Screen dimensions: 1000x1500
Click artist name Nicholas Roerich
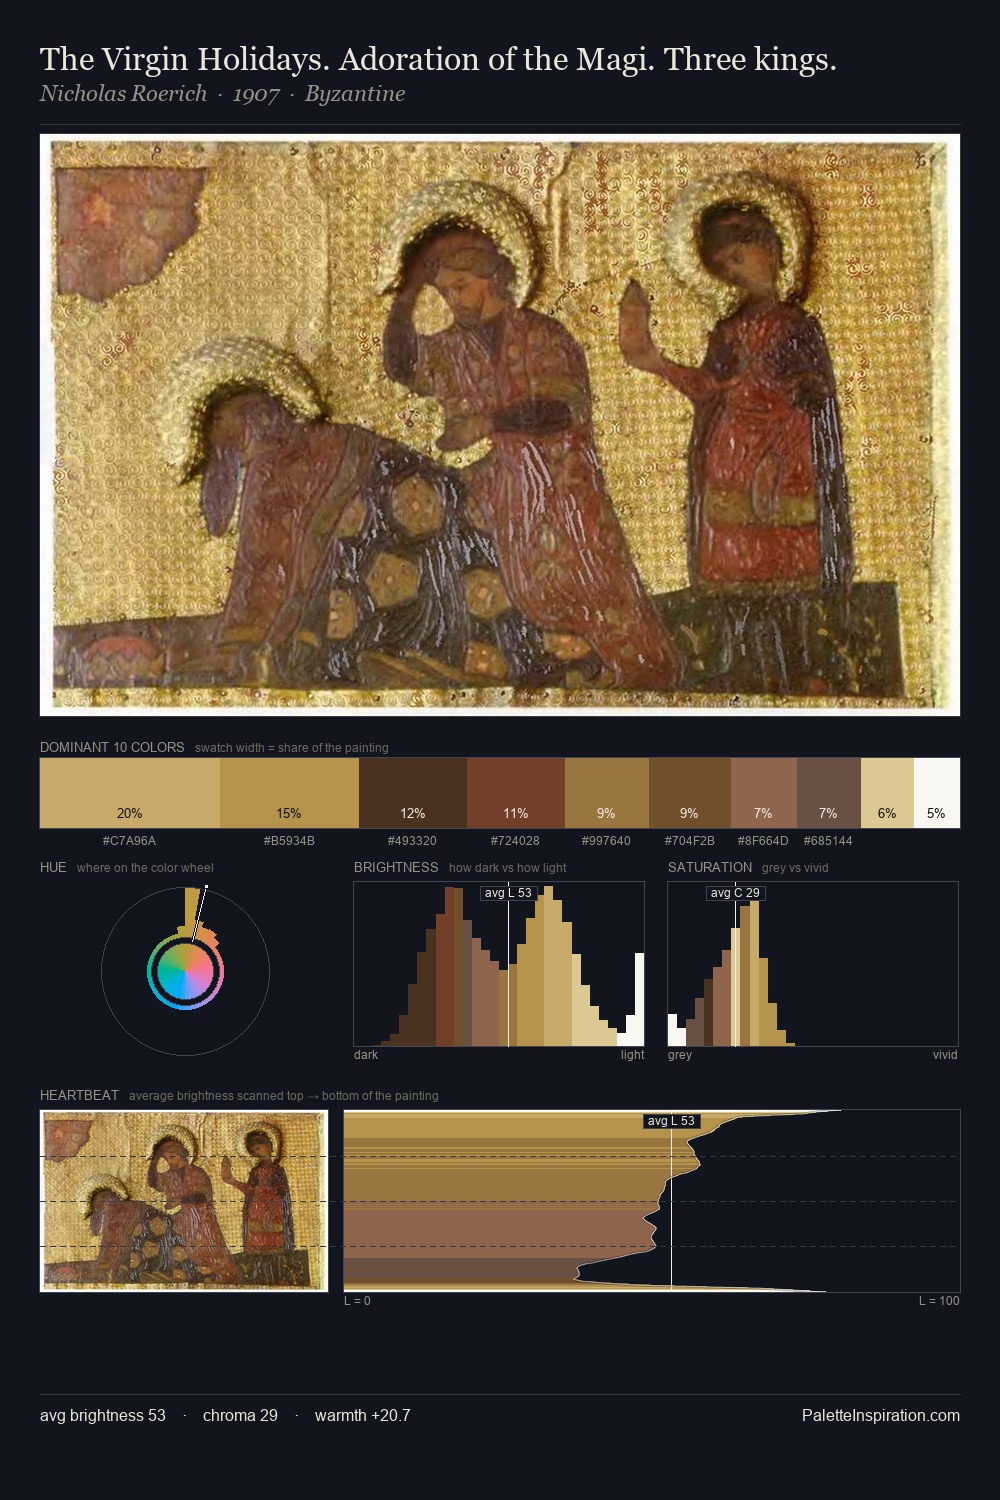point(123,94)
